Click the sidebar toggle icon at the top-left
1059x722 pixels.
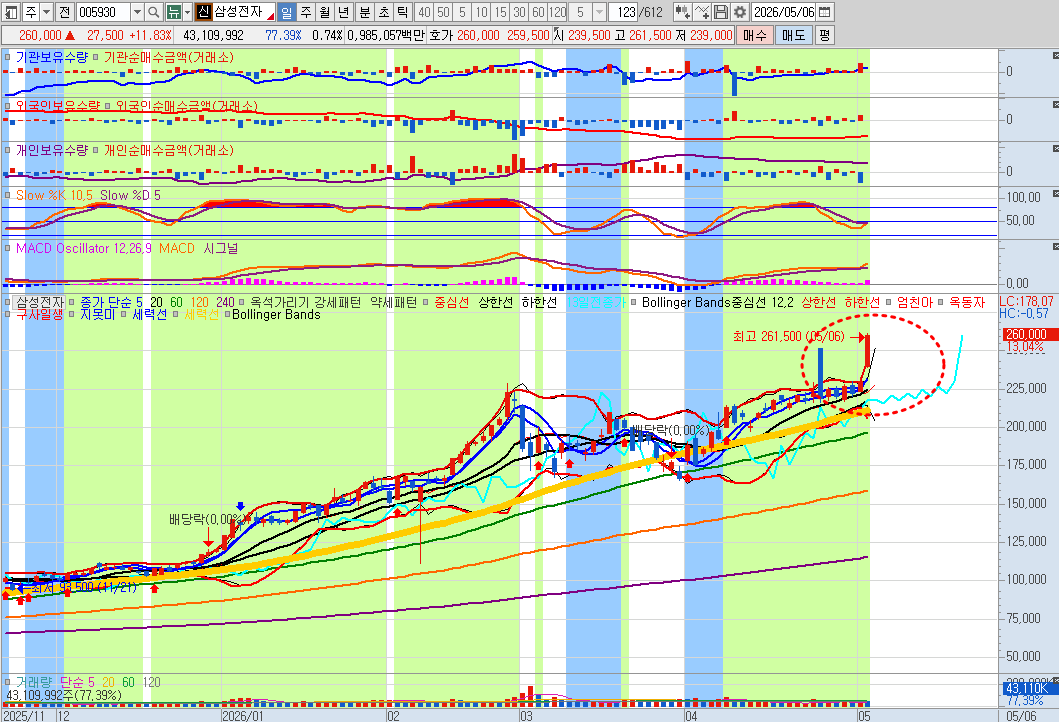(x=11, y=11)
